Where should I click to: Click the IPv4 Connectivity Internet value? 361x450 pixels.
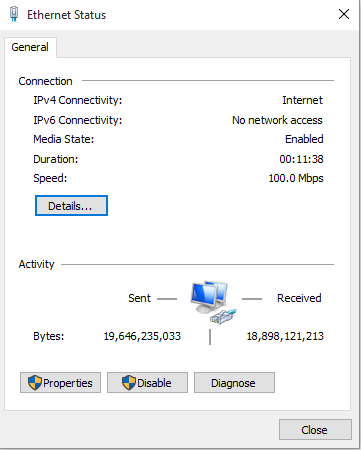tap(302, 100)
